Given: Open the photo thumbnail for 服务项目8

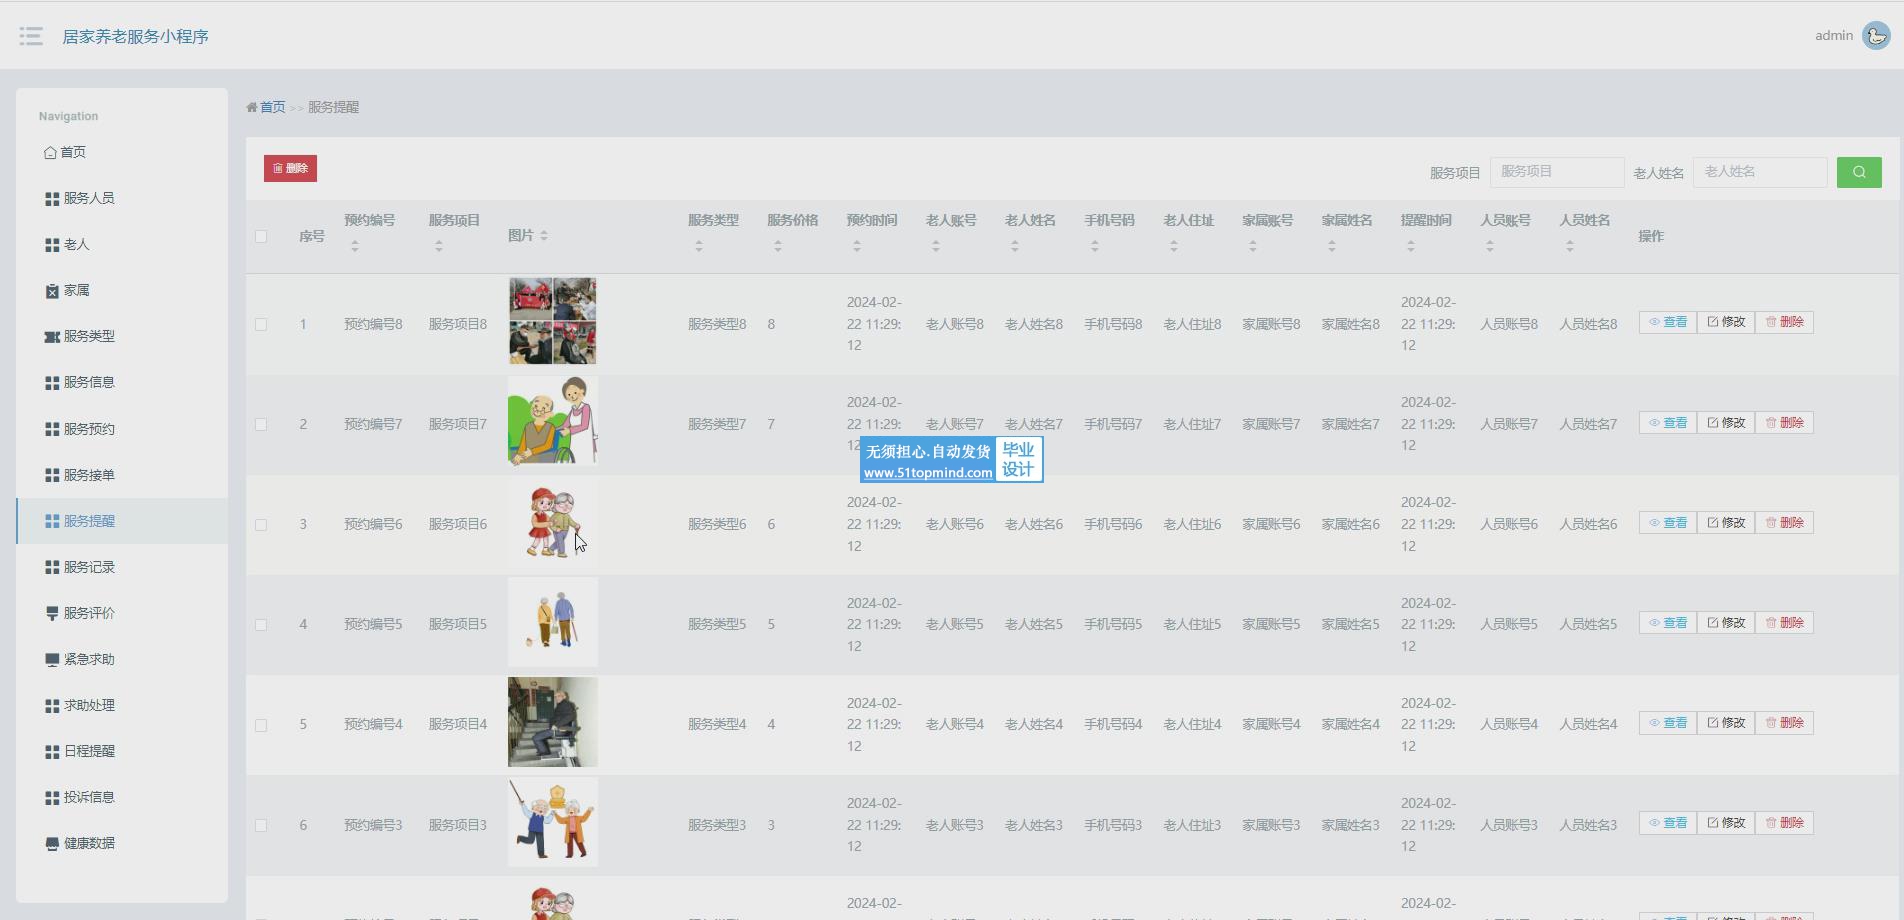Looking at the screenshot, I should tap(552, 321).
